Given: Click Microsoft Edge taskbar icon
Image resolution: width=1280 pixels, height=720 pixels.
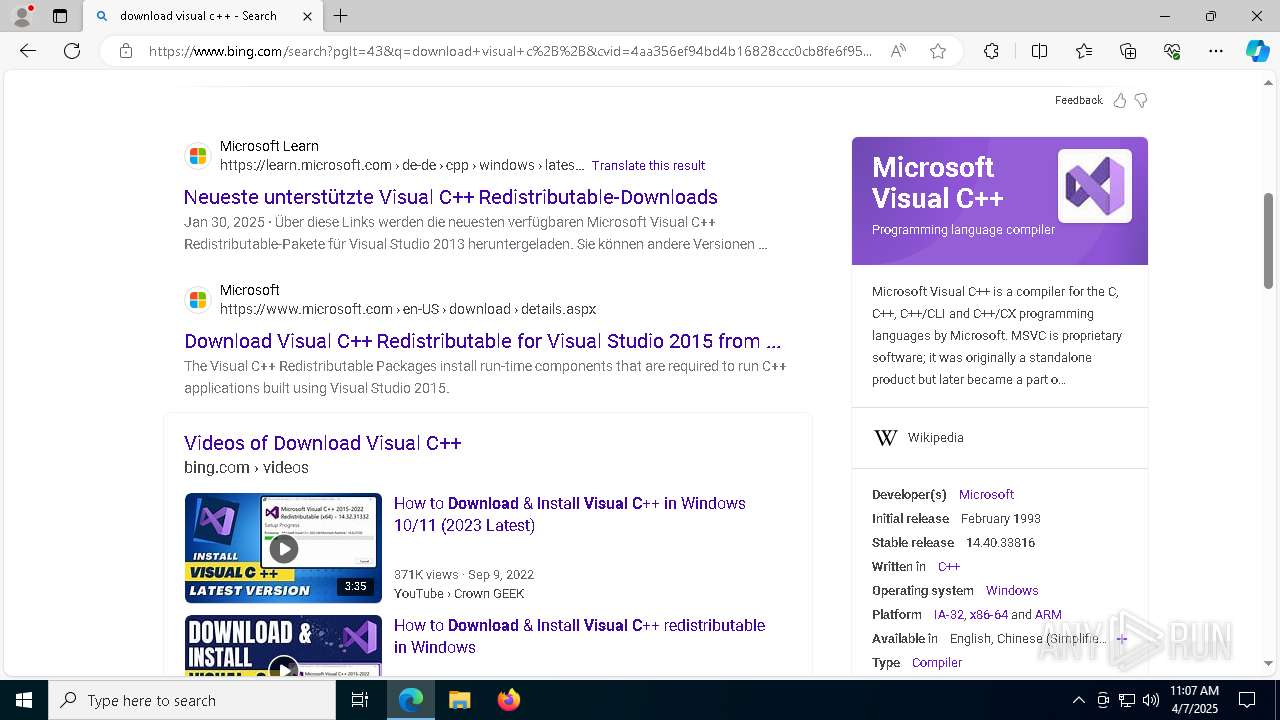Looking at the screenshot, I should [411, 700].
